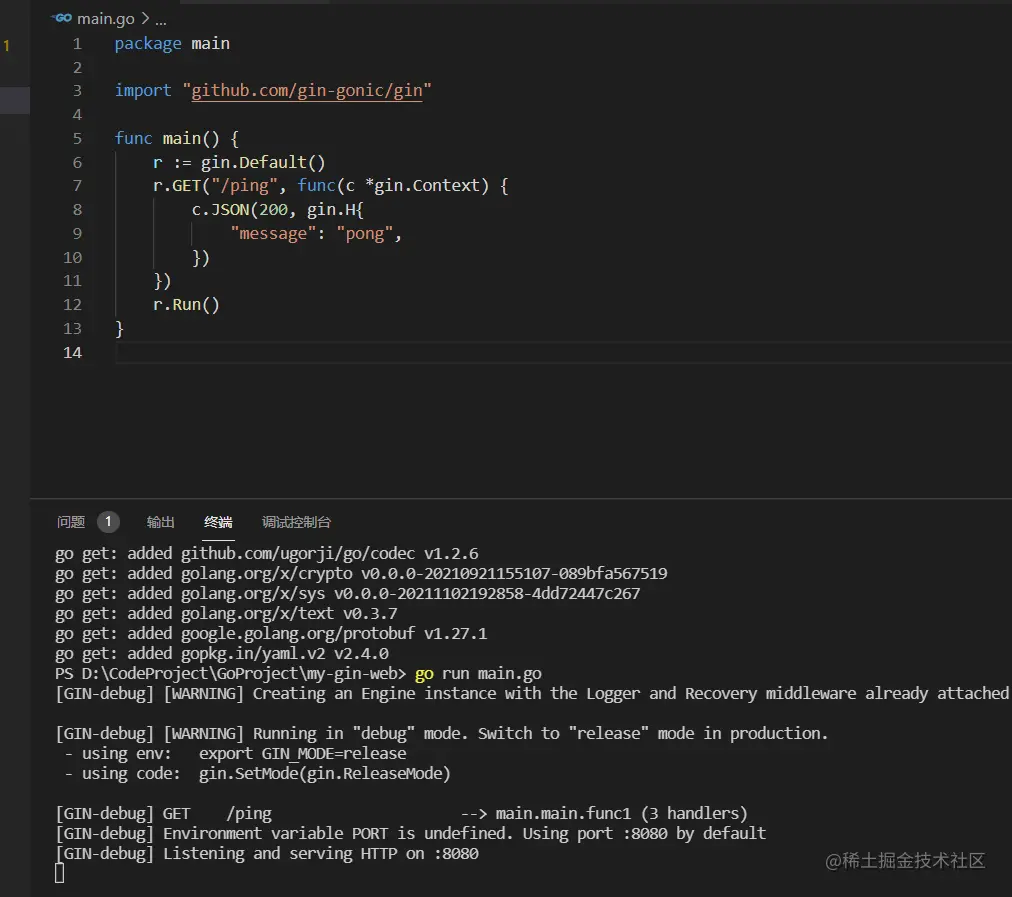Click the Go file icon in the breadcrumb
This screenshot has width=1012, height=897.
pos(62,18)
